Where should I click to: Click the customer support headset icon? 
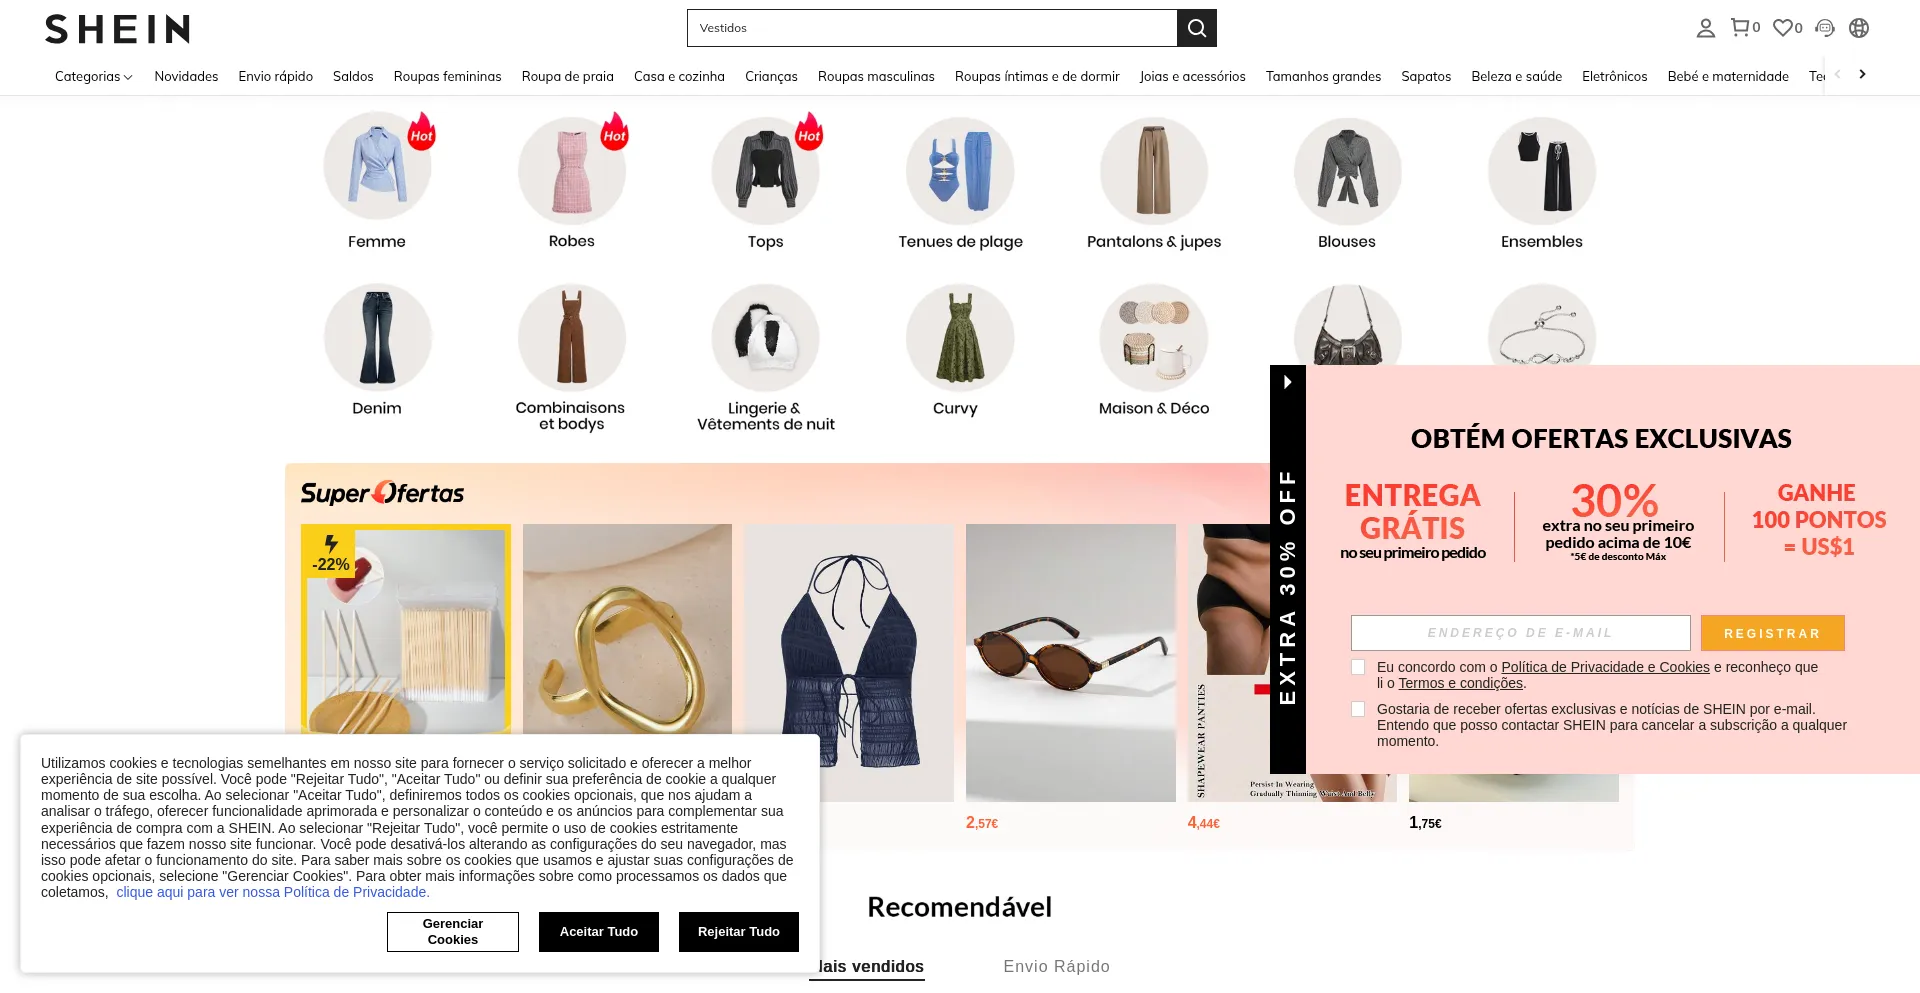pos(1825,28)
